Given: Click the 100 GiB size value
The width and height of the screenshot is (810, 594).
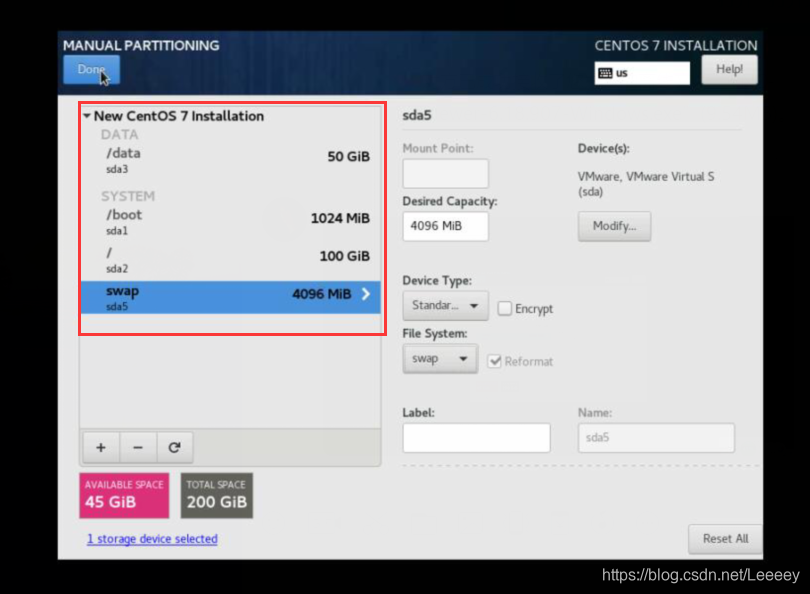Looking at the screenshot, I should click(x=345, y=256).
